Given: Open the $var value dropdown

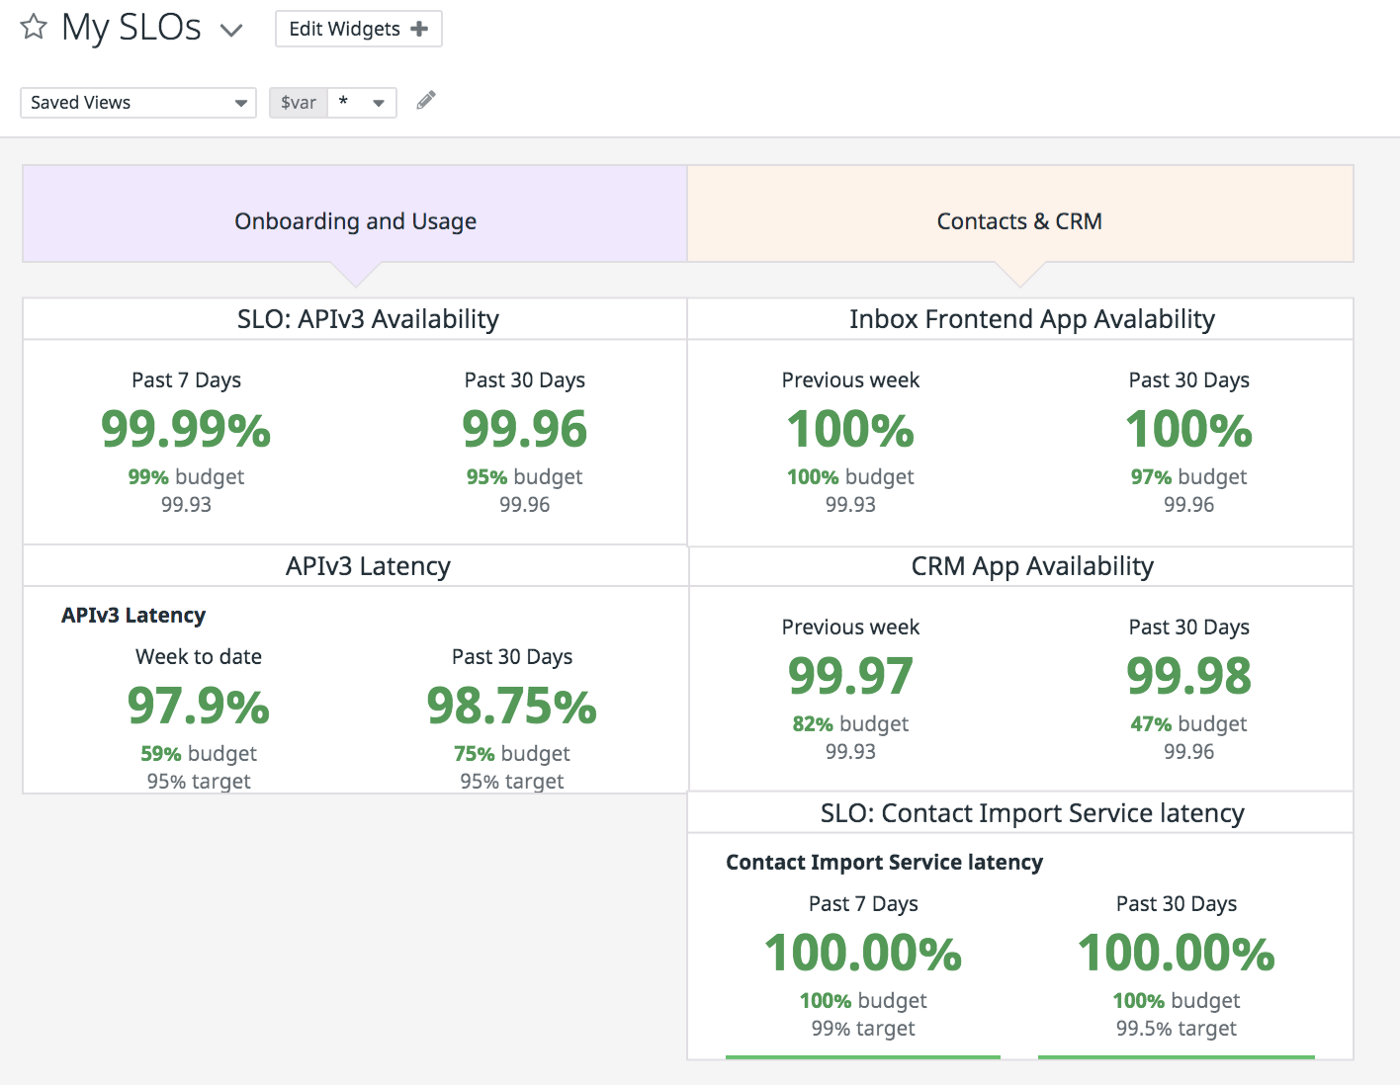Looking at the screenshot, I should click(x=362, y=103).
